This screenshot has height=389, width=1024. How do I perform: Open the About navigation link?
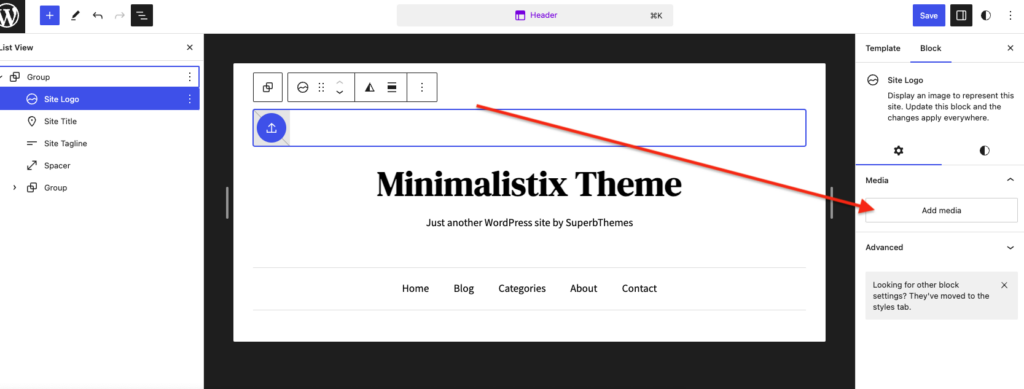583,288
